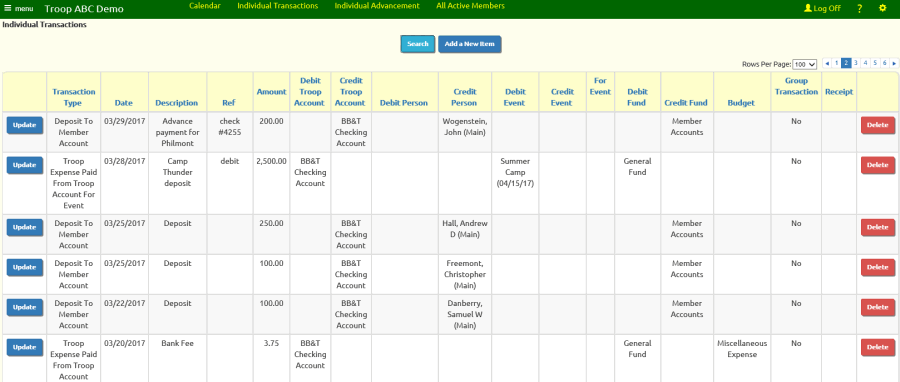Click the help question mark icon
Image resolution: width=900 pixels, height=382 pixels.
click(x=859, y=9)
